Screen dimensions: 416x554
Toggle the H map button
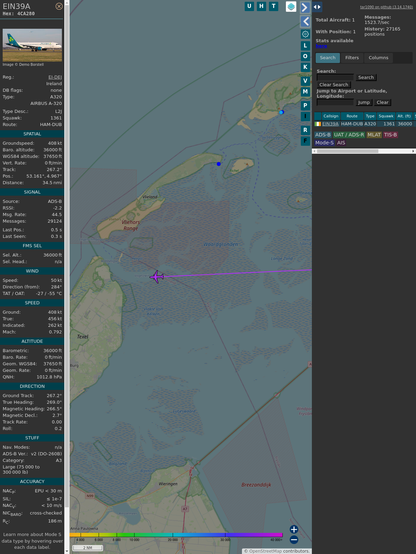click(261, 6)
